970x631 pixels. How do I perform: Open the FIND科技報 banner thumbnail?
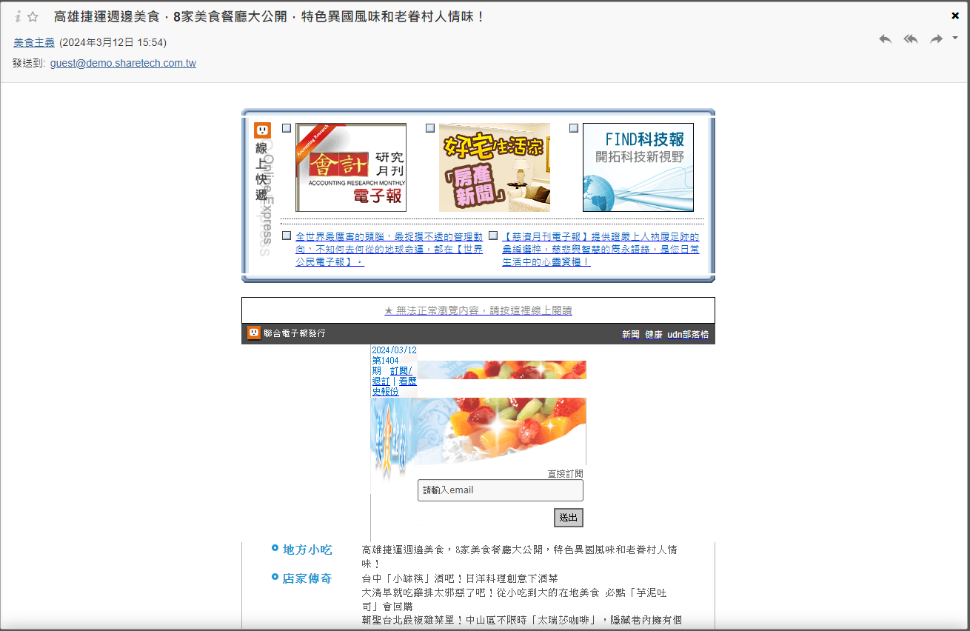click(x=638, y=168)
